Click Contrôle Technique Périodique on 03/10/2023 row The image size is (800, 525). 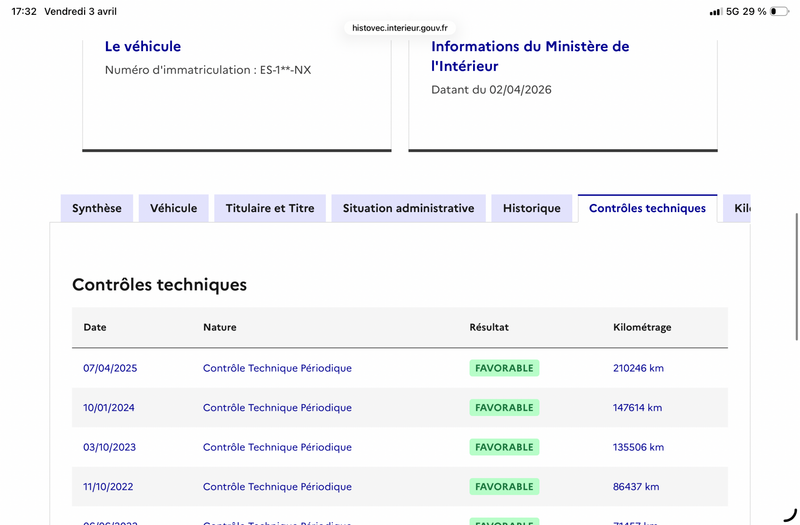[x=277, y=447]
